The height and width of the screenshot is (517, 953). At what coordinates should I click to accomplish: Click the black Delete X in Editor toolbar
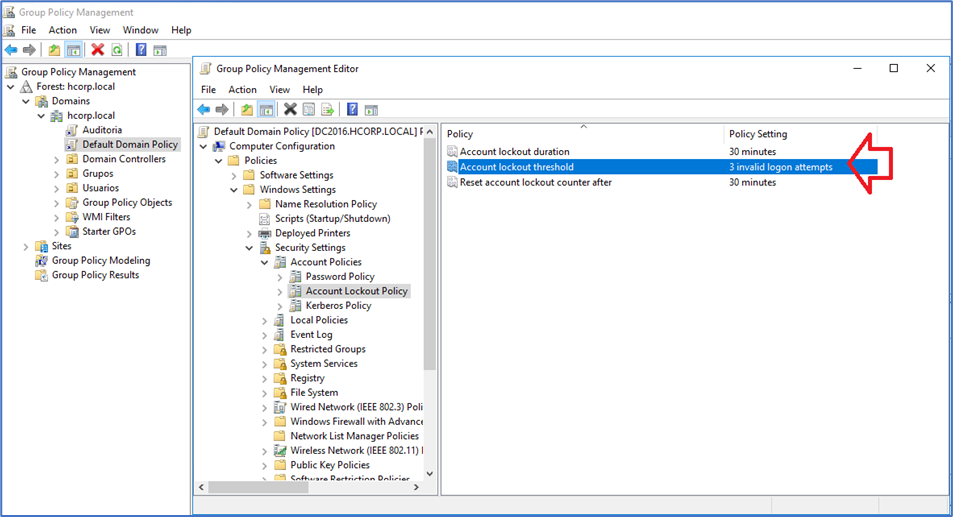click(x=290, y=110)
